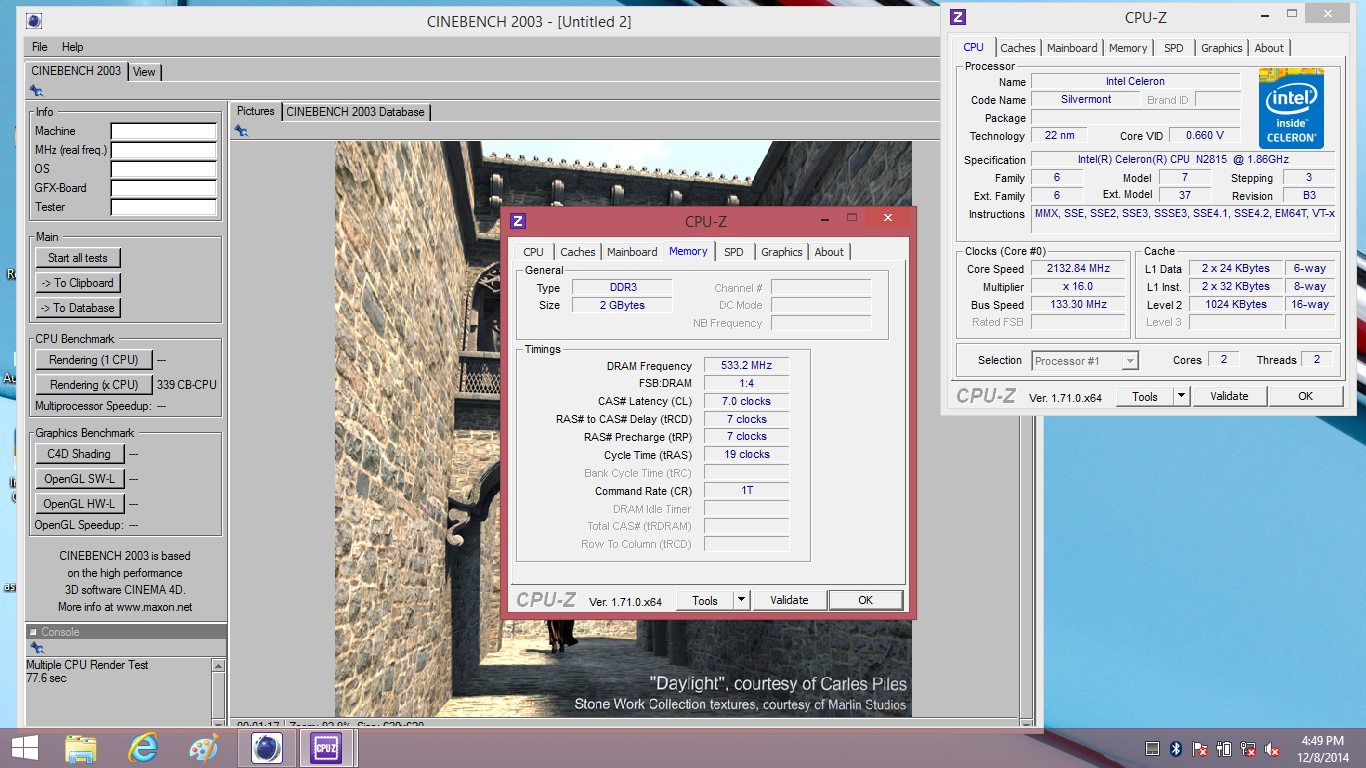
Task: Click the GFX-Board input field
Action: [163, 188]
